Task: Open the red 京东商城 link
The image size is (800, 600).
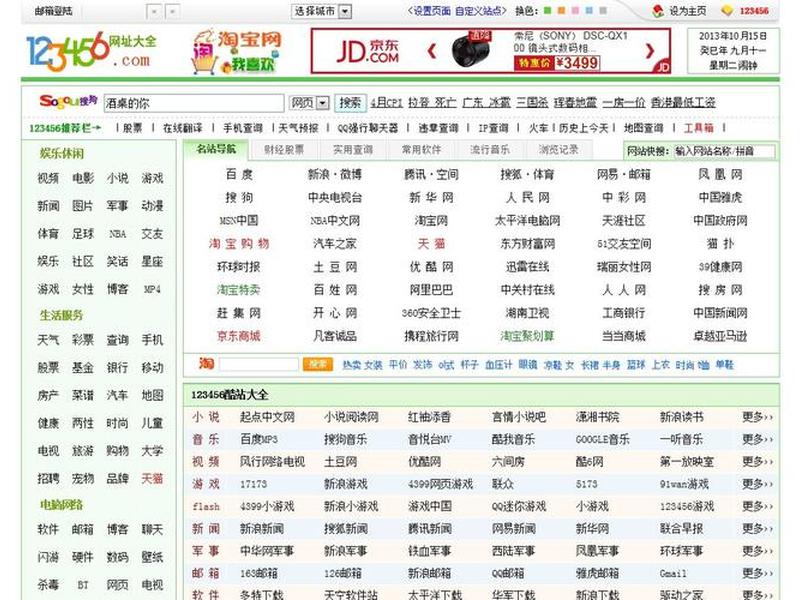Action: click(x=239, y=336)
